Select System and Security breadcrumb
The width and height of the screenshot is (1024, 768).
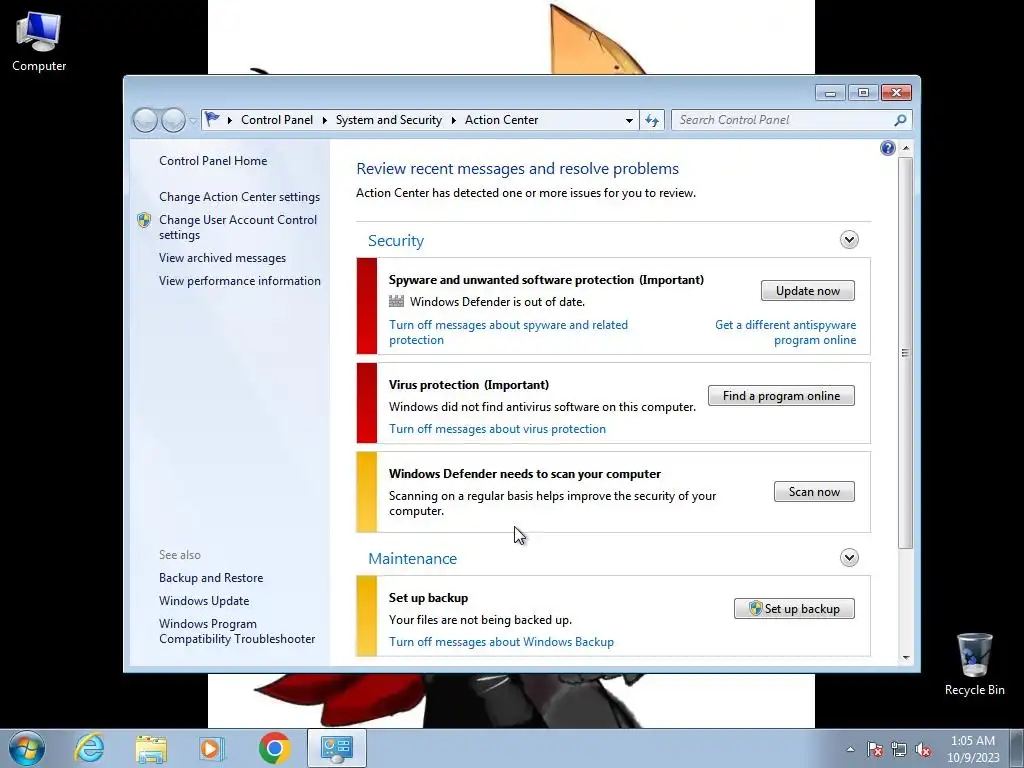pyautogui.click(x=389, y=120)
